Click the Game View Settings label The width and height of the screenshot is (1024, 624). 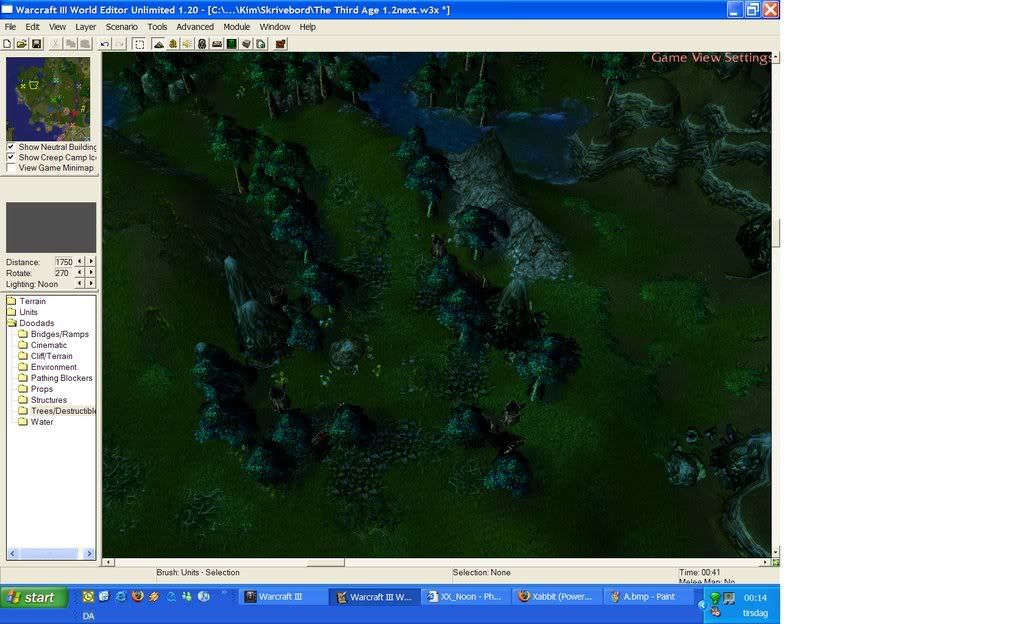[710, 57]
